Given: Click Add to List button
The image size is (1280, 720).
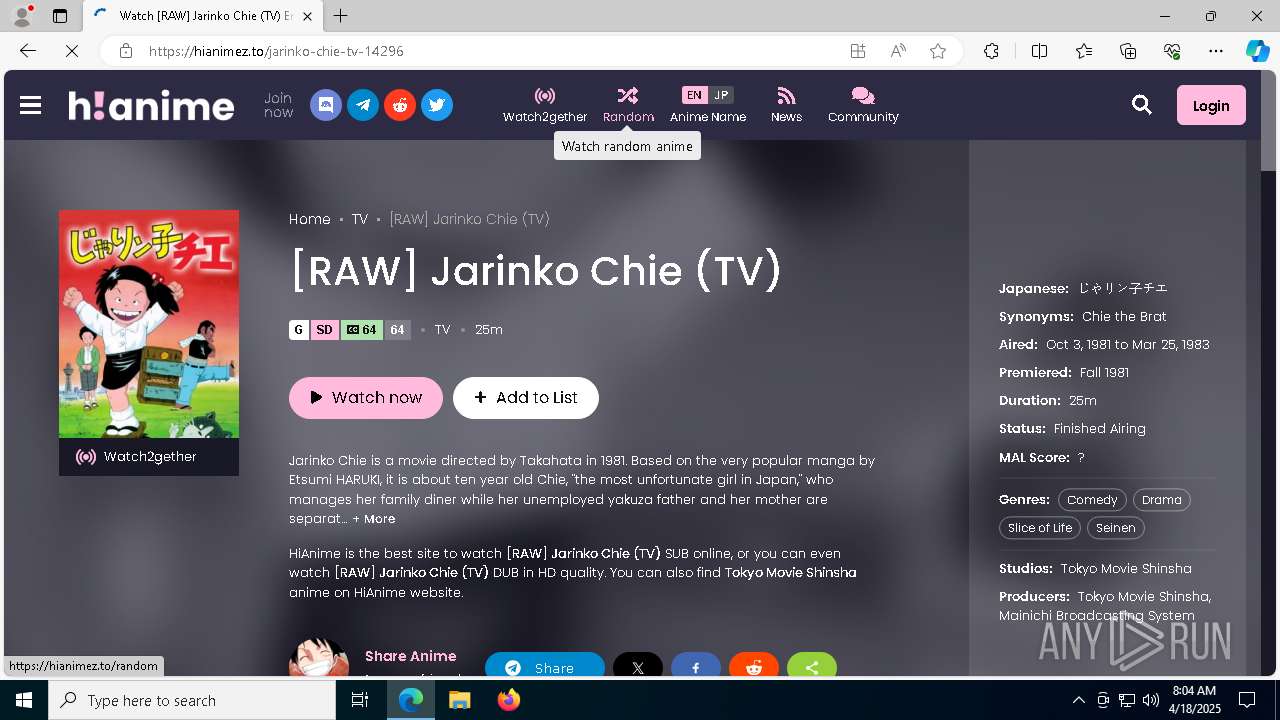Looking at the screenshot, I should (x=526, y=397).
